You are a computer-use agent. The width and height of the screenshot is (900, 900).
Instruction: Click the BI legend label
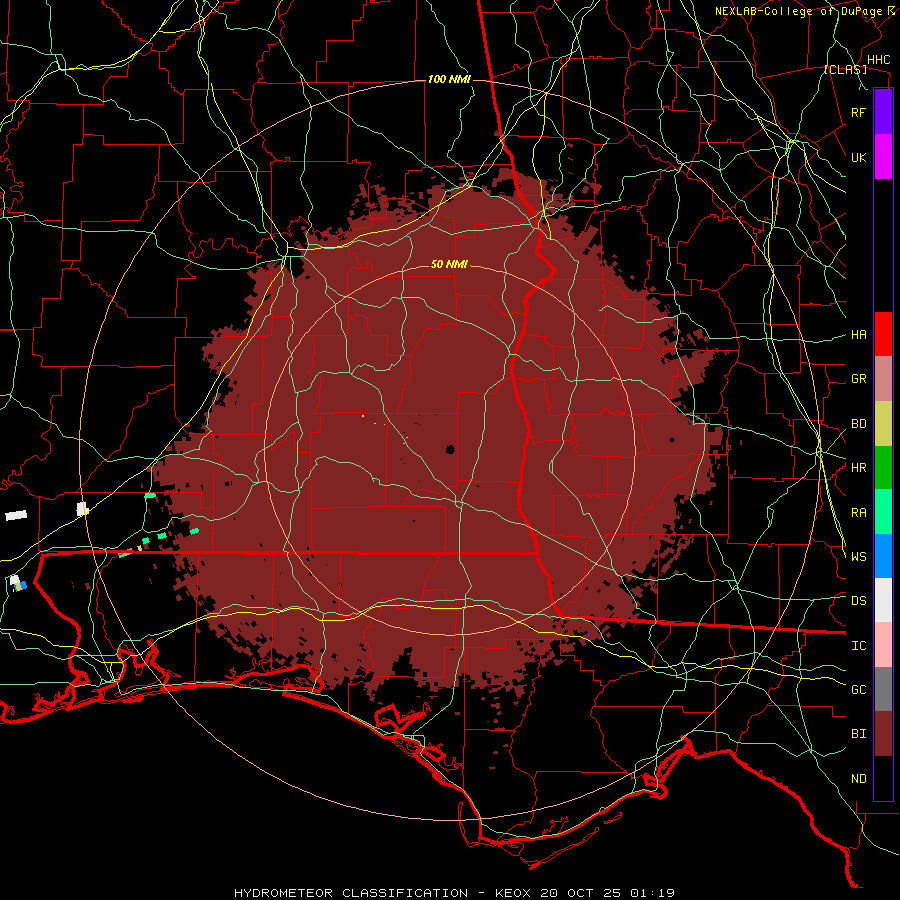[859, 734]
